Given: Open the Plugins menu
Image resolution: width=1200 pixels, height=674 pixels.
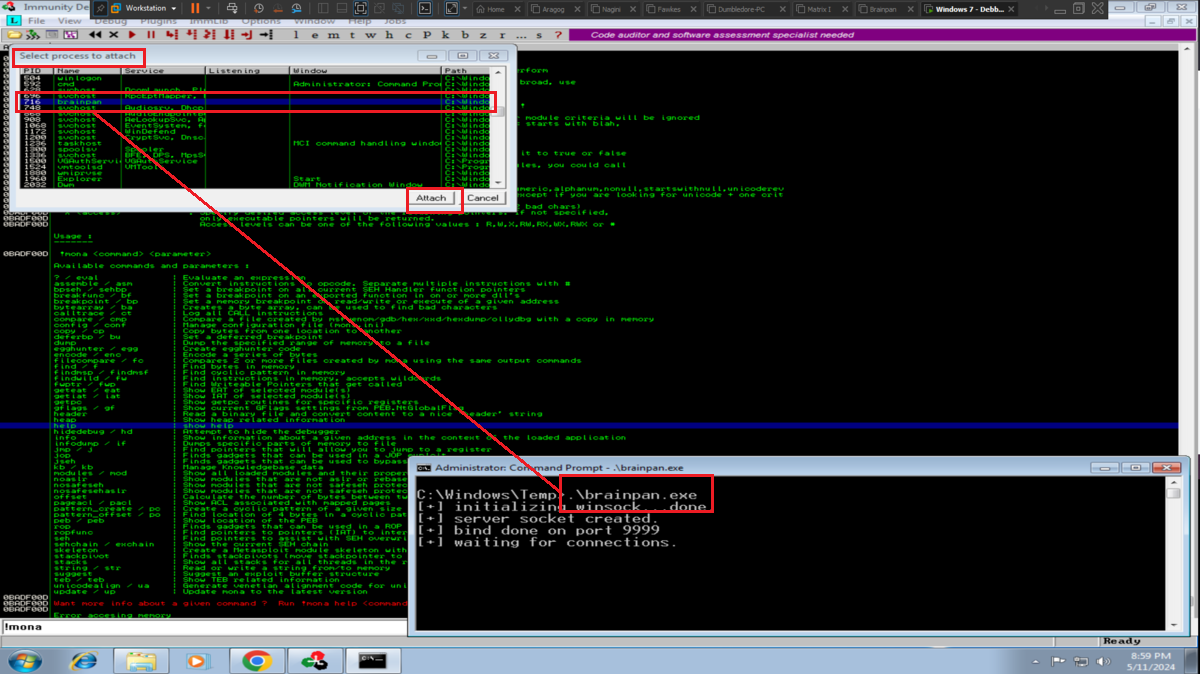Looking at the screenshot, I should pyautogui.click(x=158, y=21).
